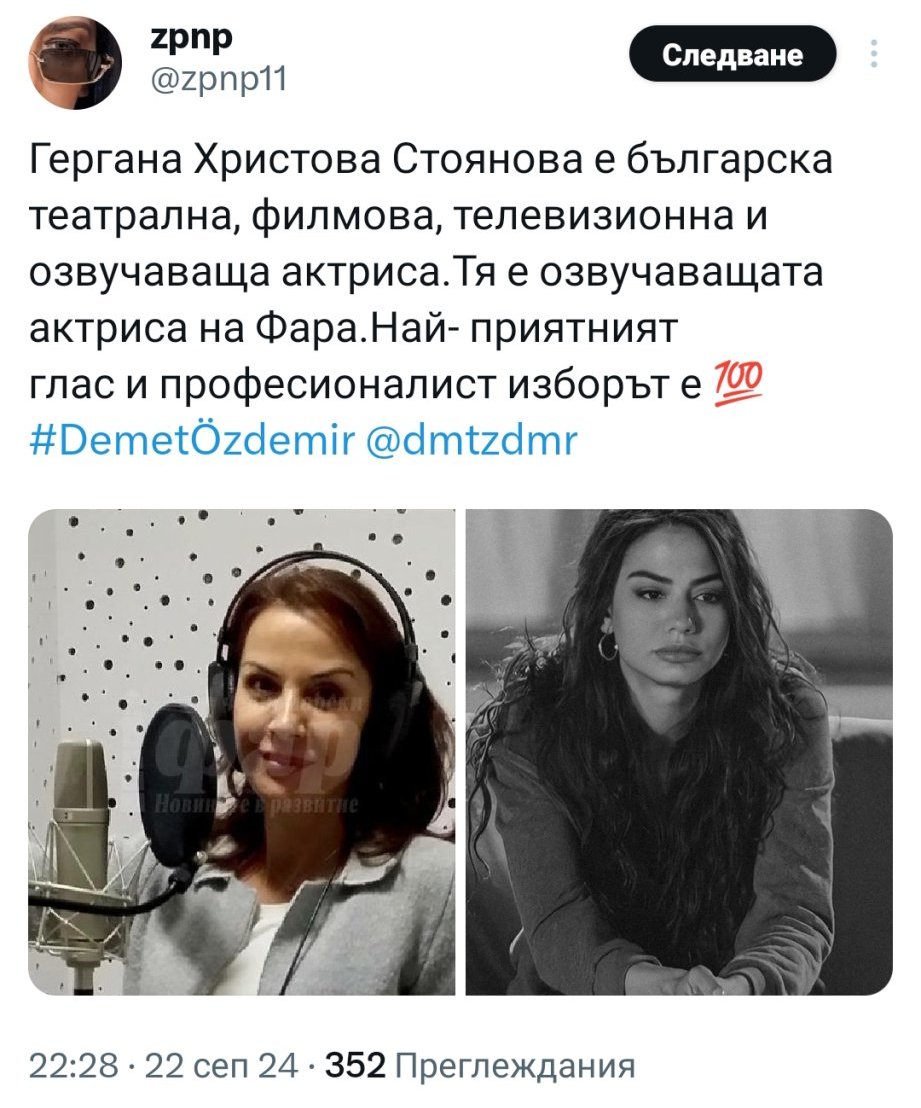Follow the account with the Следване button

tap(732, 54)
